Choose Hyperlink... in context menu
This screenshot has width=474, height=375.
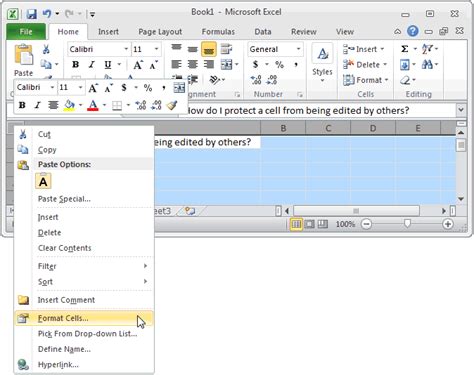[x=84, y=365]
